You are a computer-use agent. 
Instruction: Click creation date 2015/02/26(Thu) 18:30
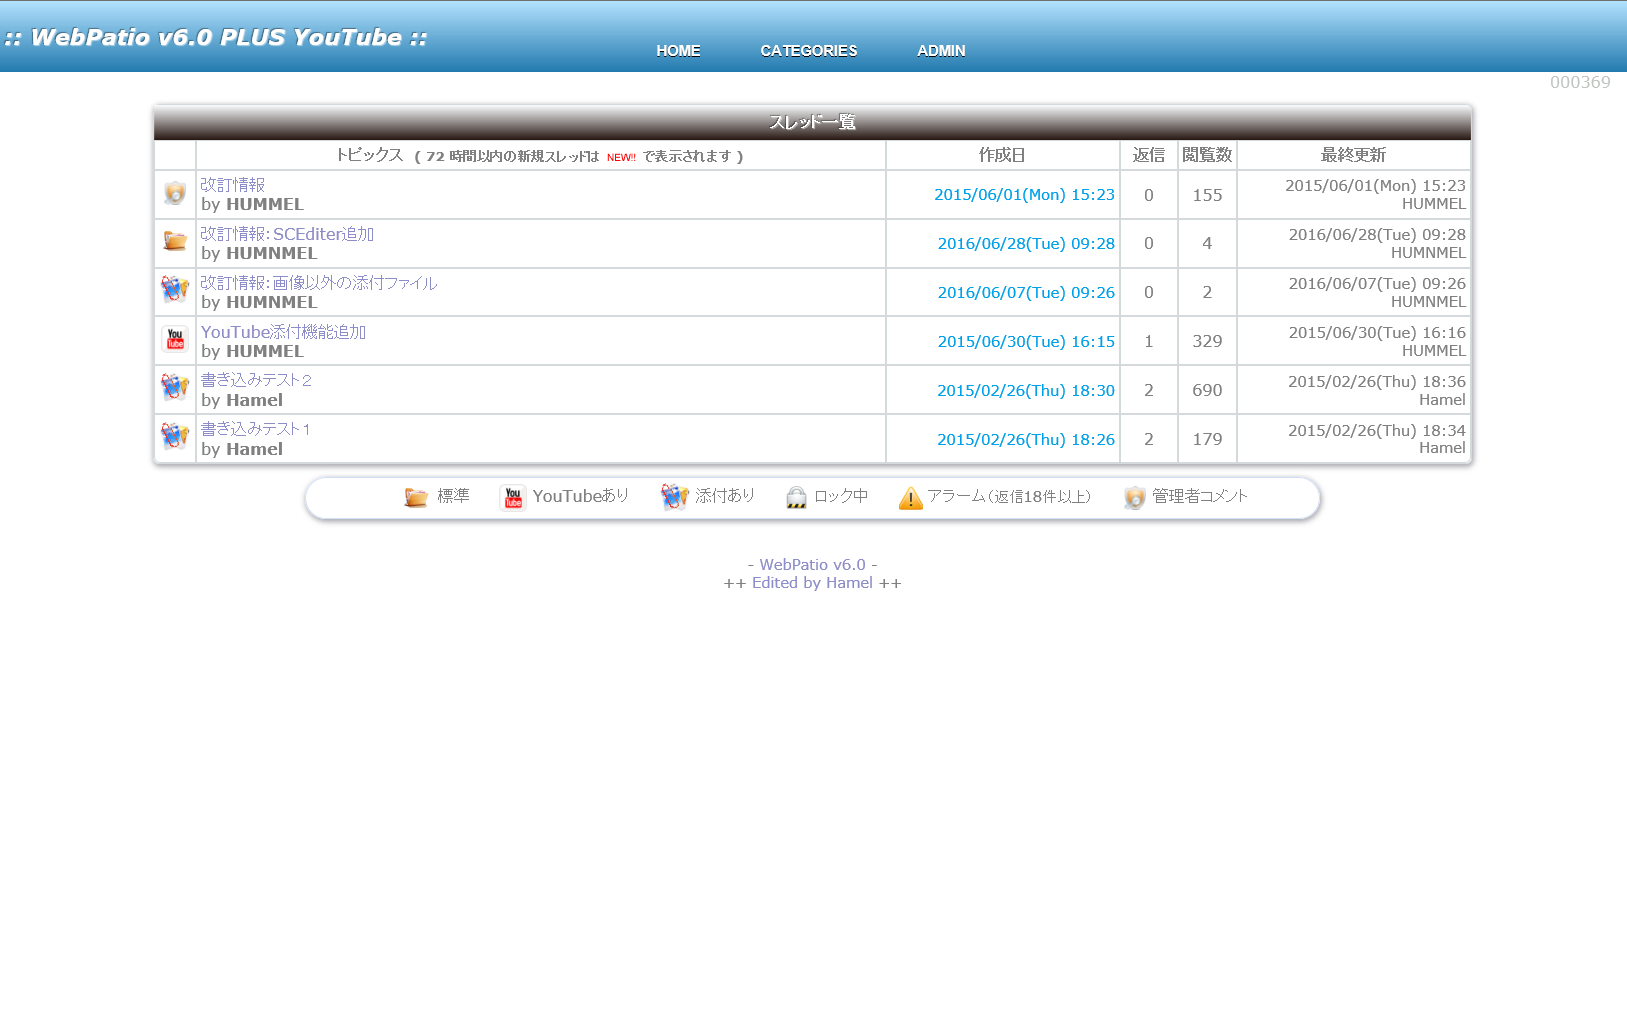click(1026, 391)
